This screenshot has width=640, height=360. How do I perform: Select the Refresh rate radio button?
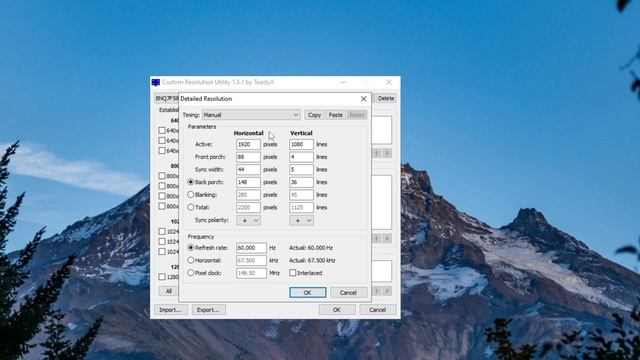pos(191,248)
